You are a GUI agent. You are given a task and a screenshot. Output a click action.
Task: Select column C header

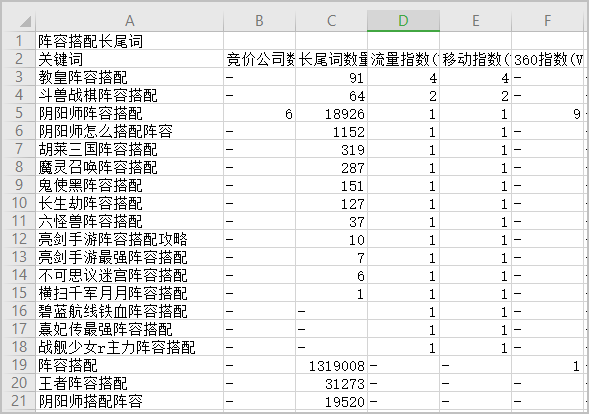(331, 21)
